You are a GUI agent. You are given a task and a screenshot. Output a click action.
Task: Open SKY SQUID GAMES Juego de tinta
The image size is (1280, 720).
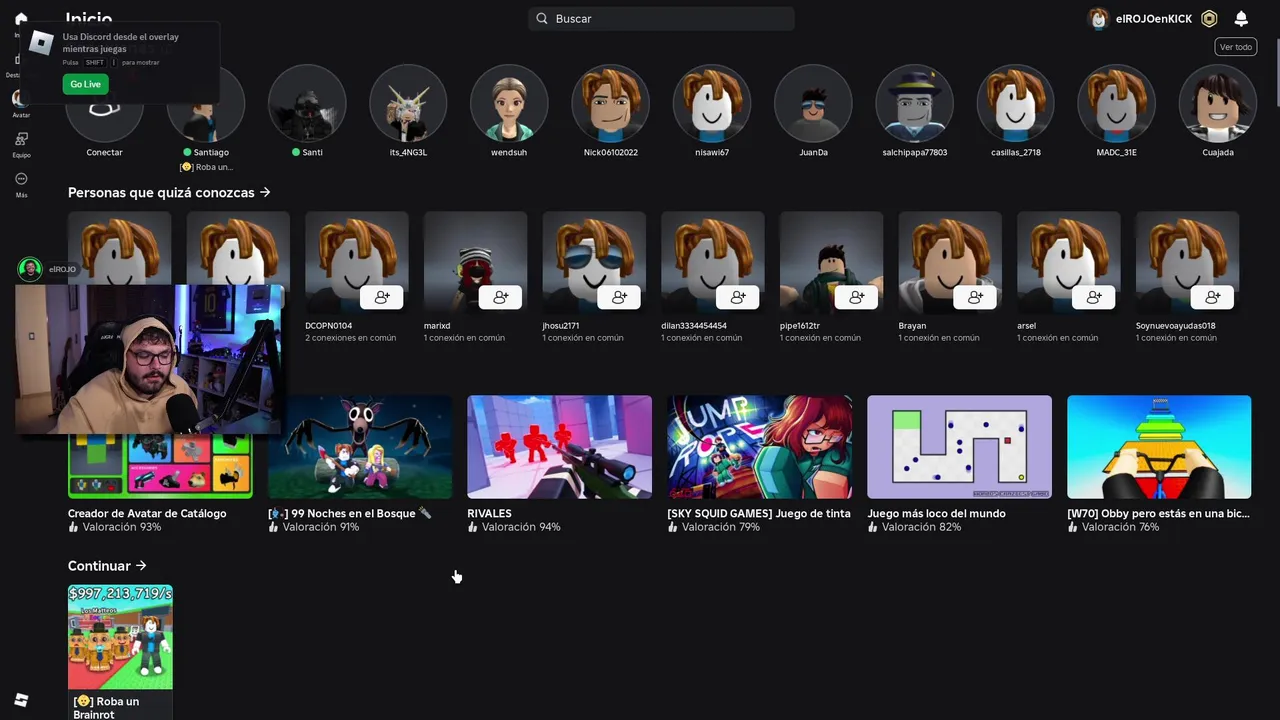(x=760, y=447)
